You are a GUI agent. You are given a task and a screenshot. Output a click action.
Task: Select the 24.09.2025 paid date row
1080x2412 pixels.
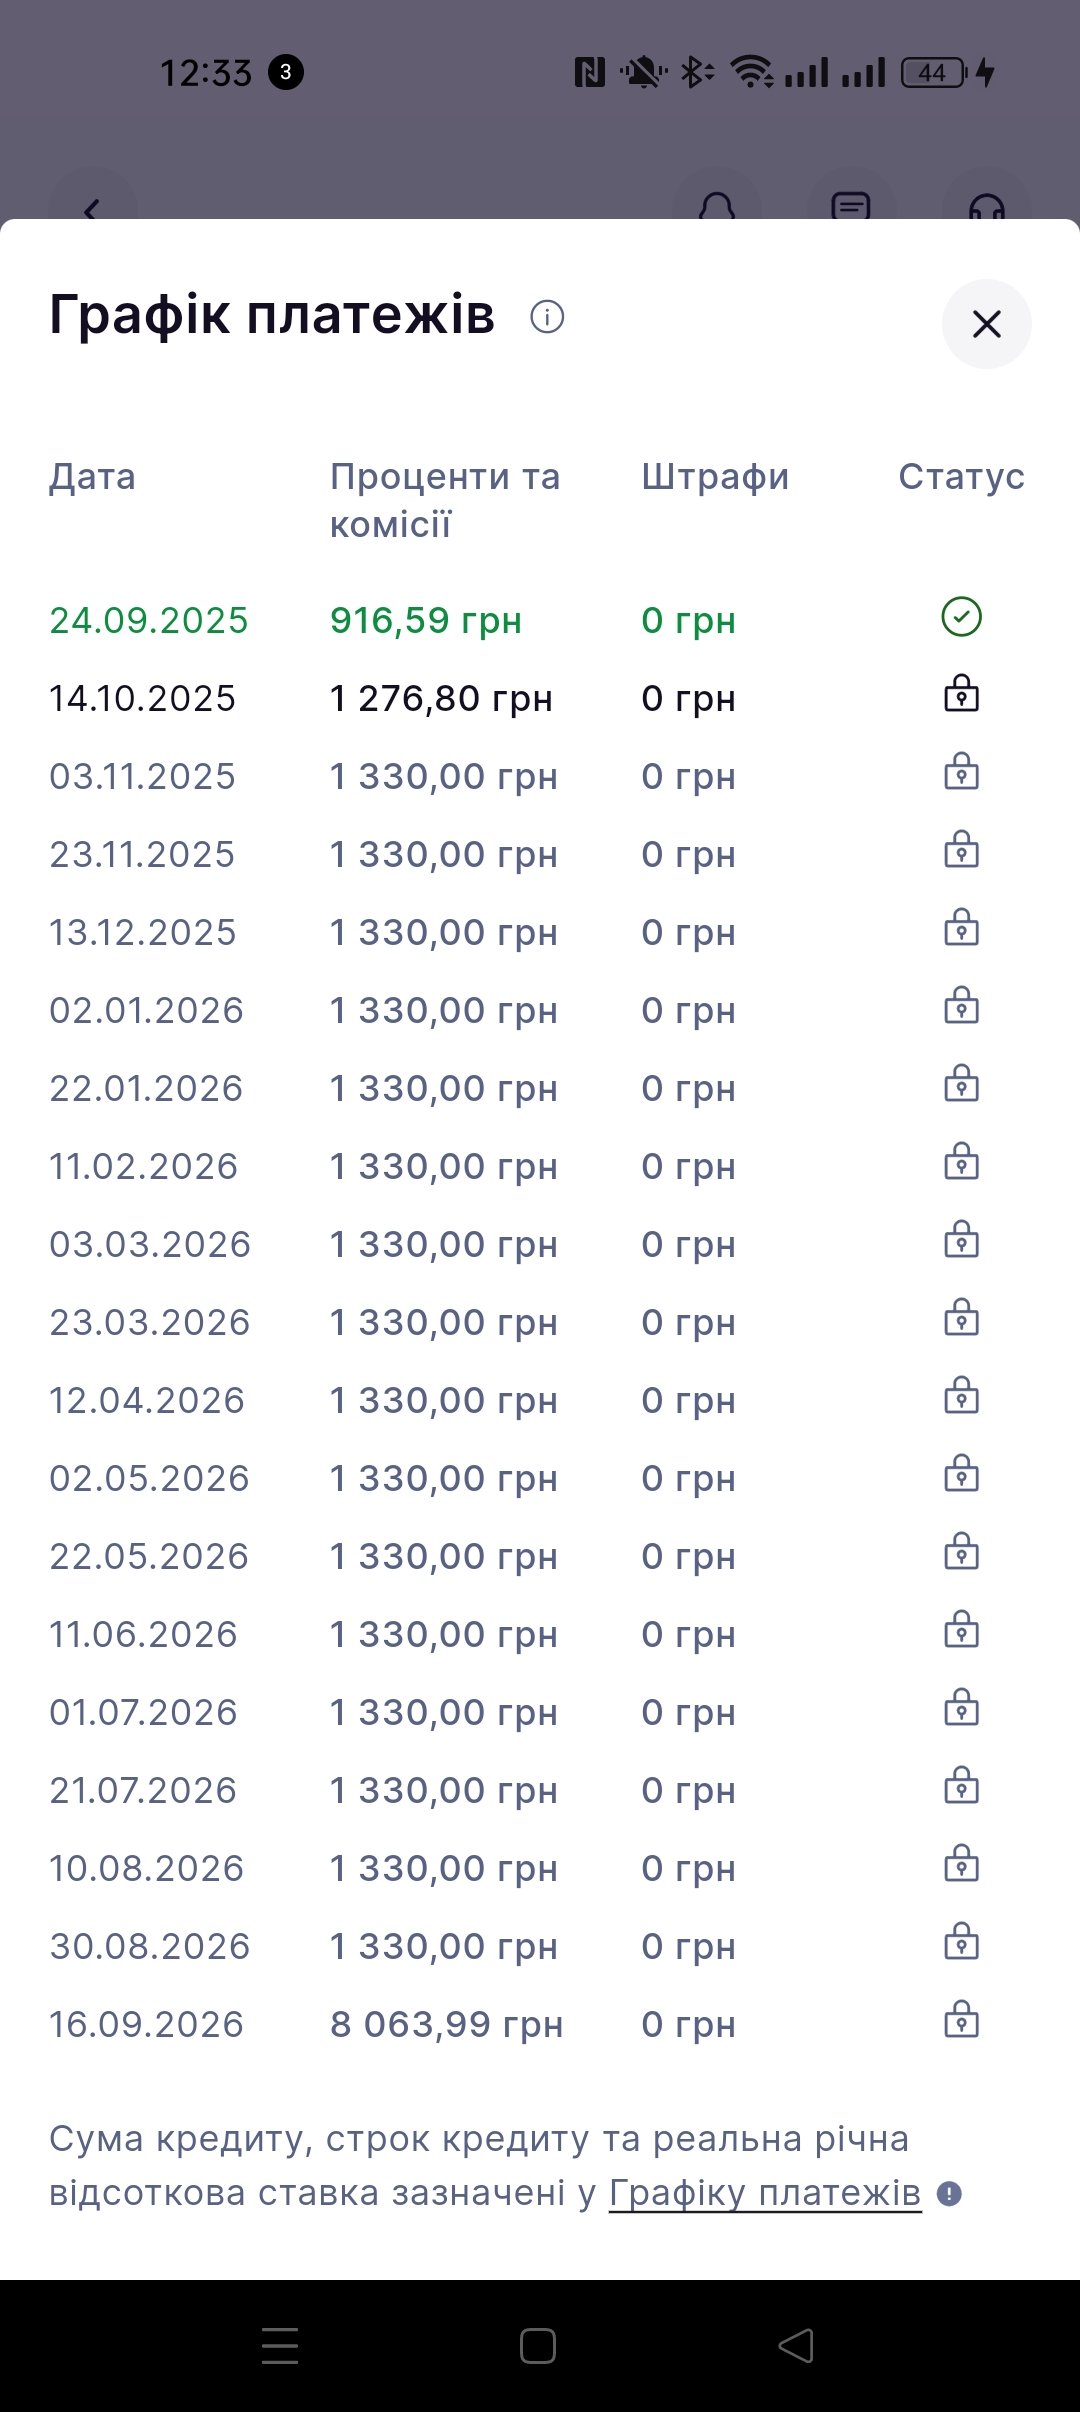coord(149,621)
